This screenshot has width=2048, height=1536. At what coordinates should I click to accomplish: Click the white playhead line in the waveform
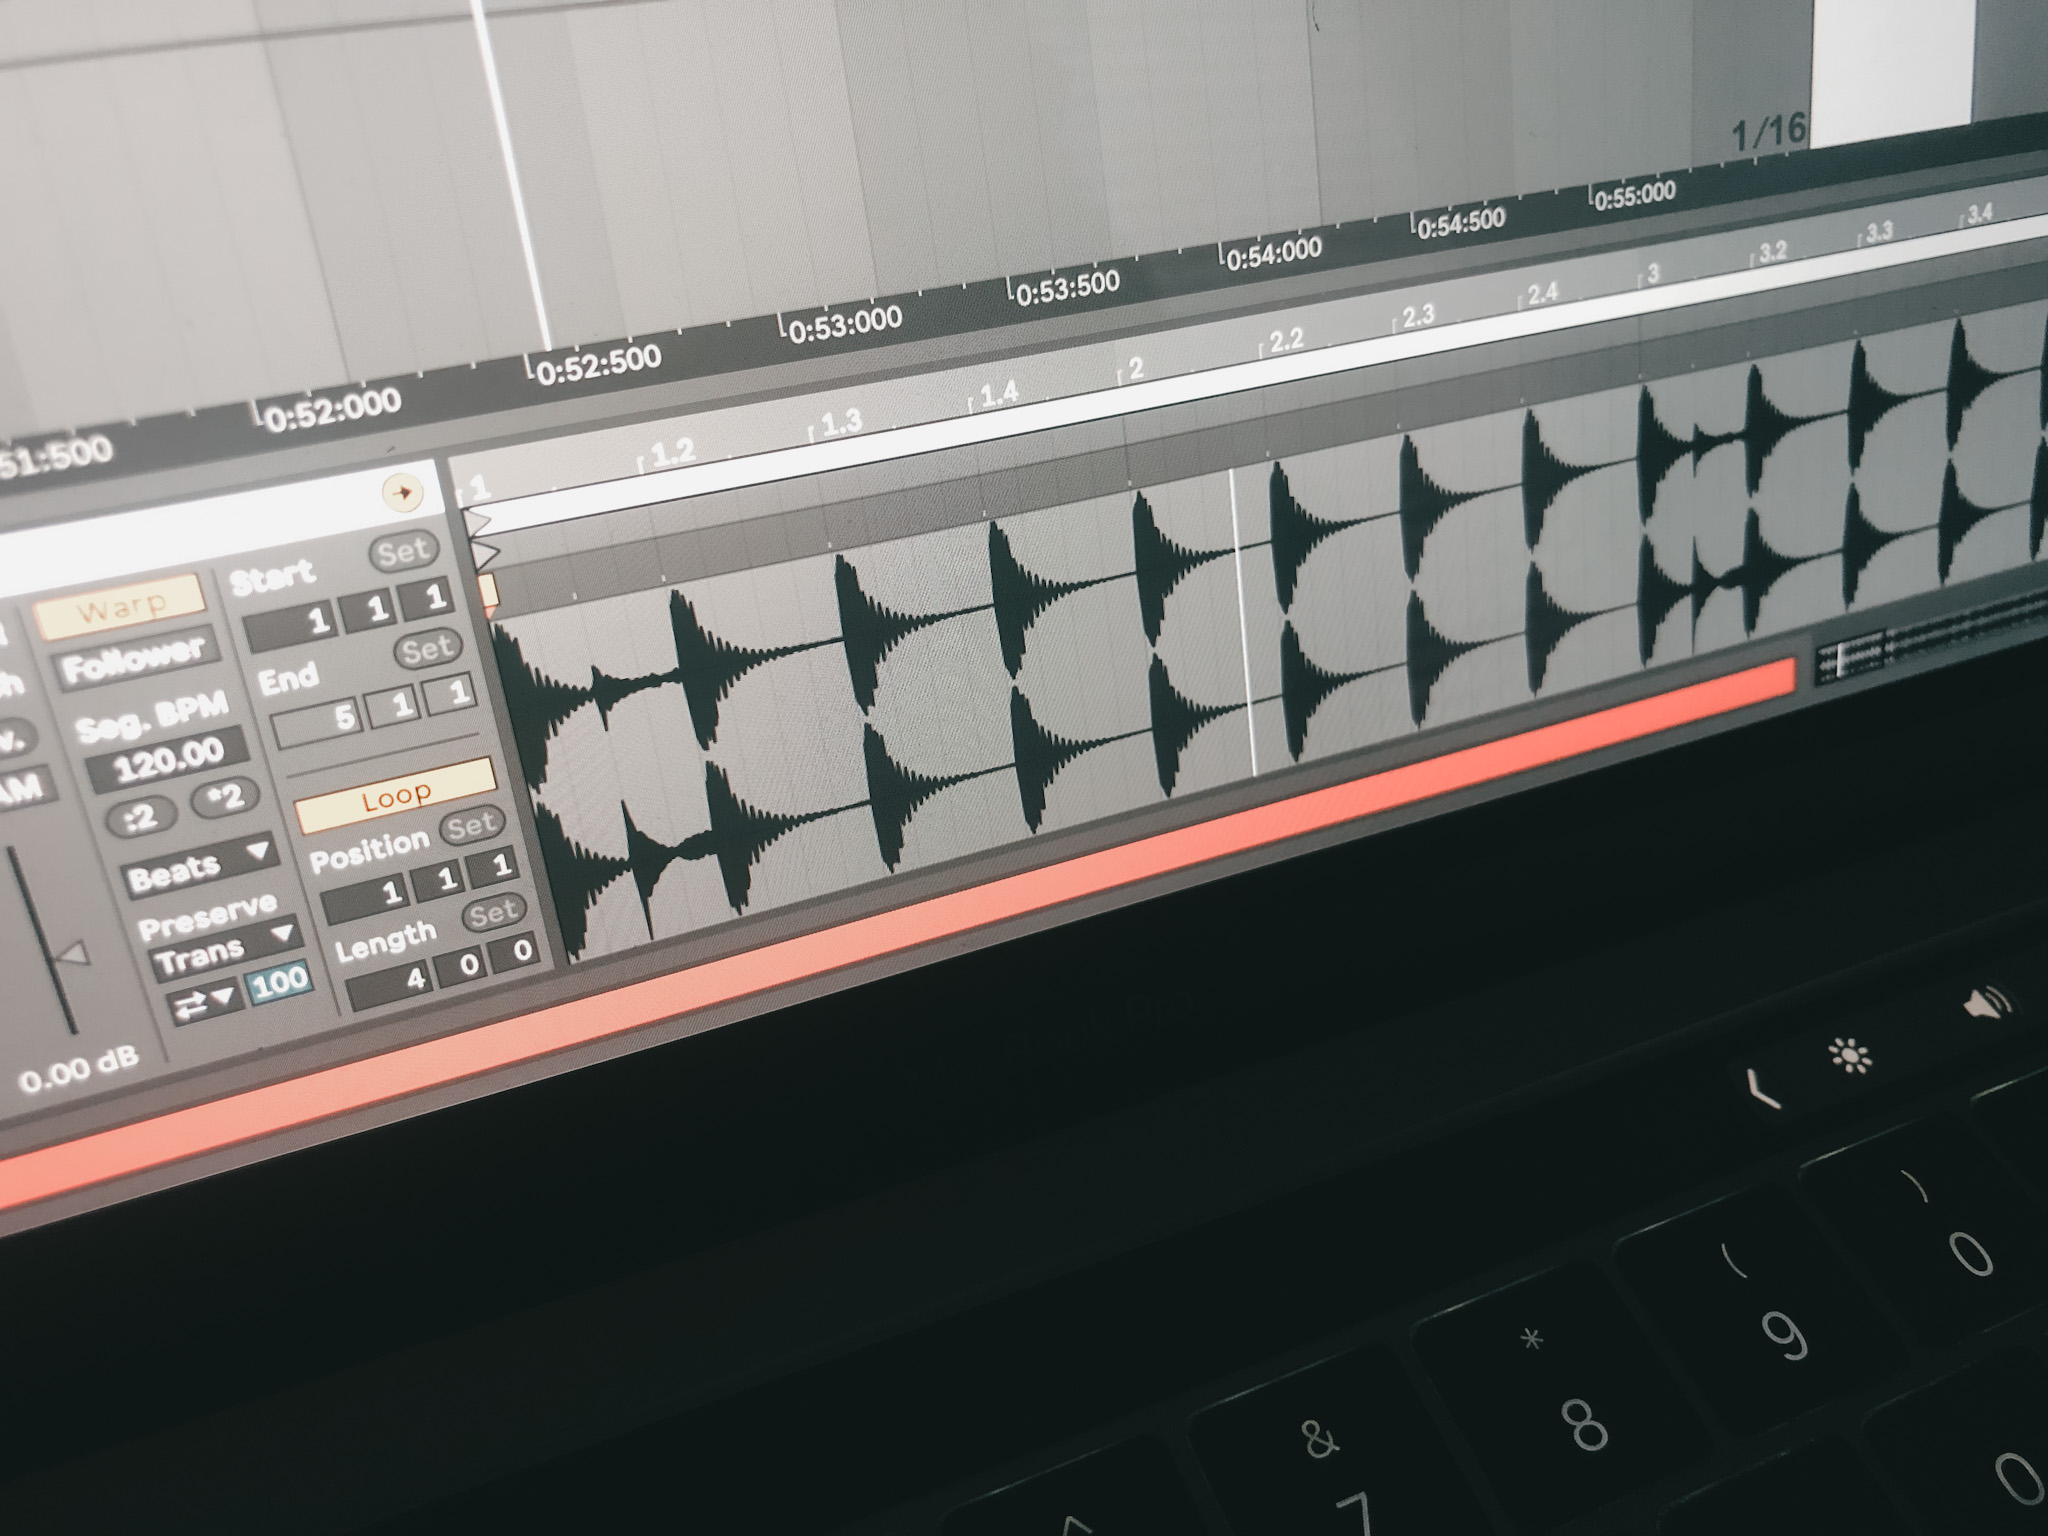tap(1243, 622)
